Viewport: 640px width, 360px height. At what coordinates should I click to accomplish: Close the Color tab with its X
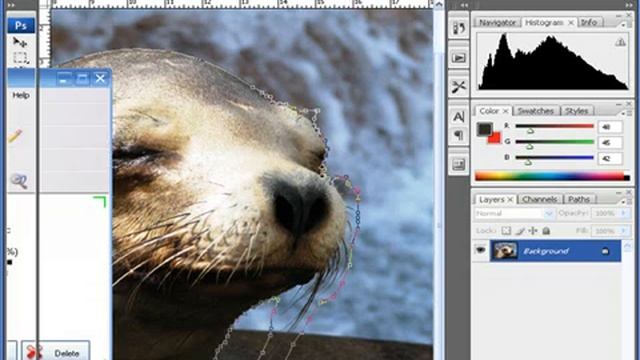(505, 111)
